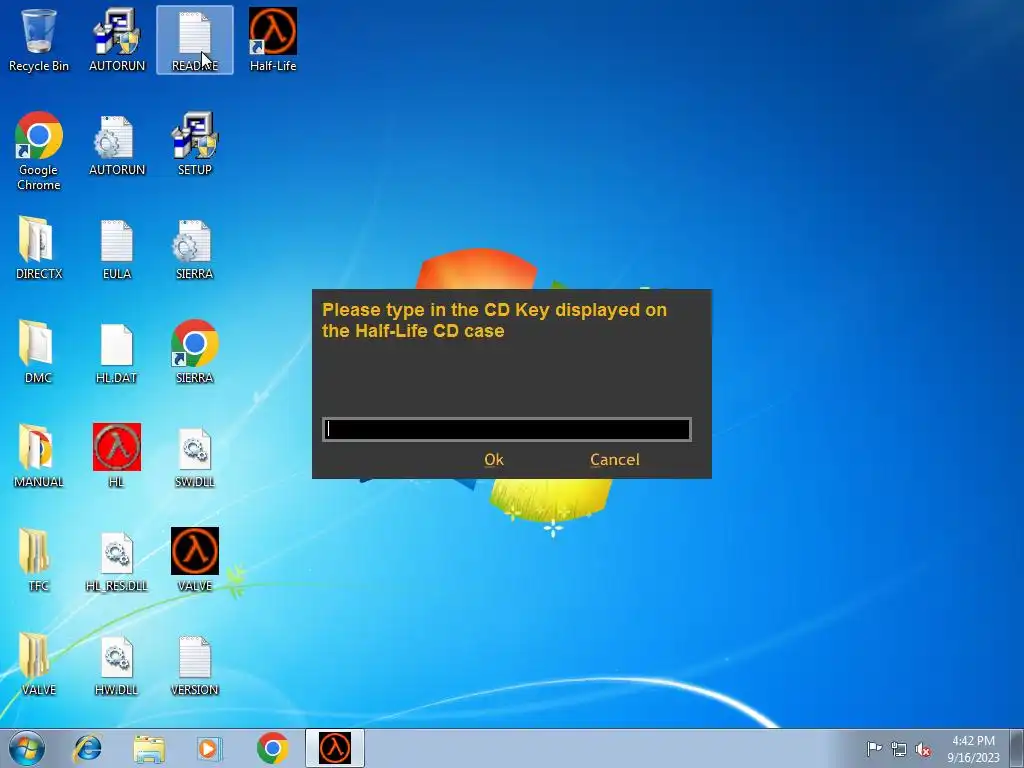Select the SETUP installer icon
Image resolution: width=1024 pixels, height=768 pixels.
pos(195,145)
